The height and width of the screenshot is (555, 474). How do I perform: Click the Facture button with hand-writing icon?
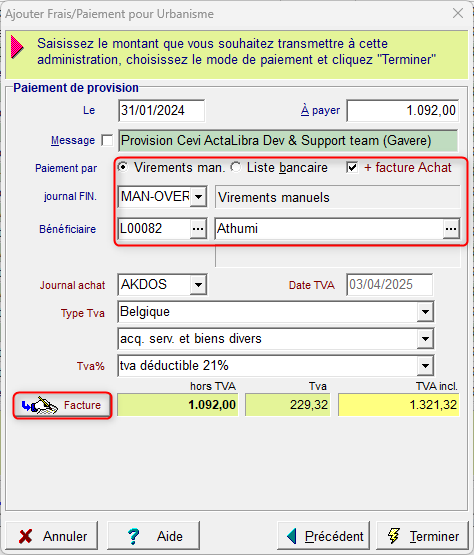[x=62, y=405]
